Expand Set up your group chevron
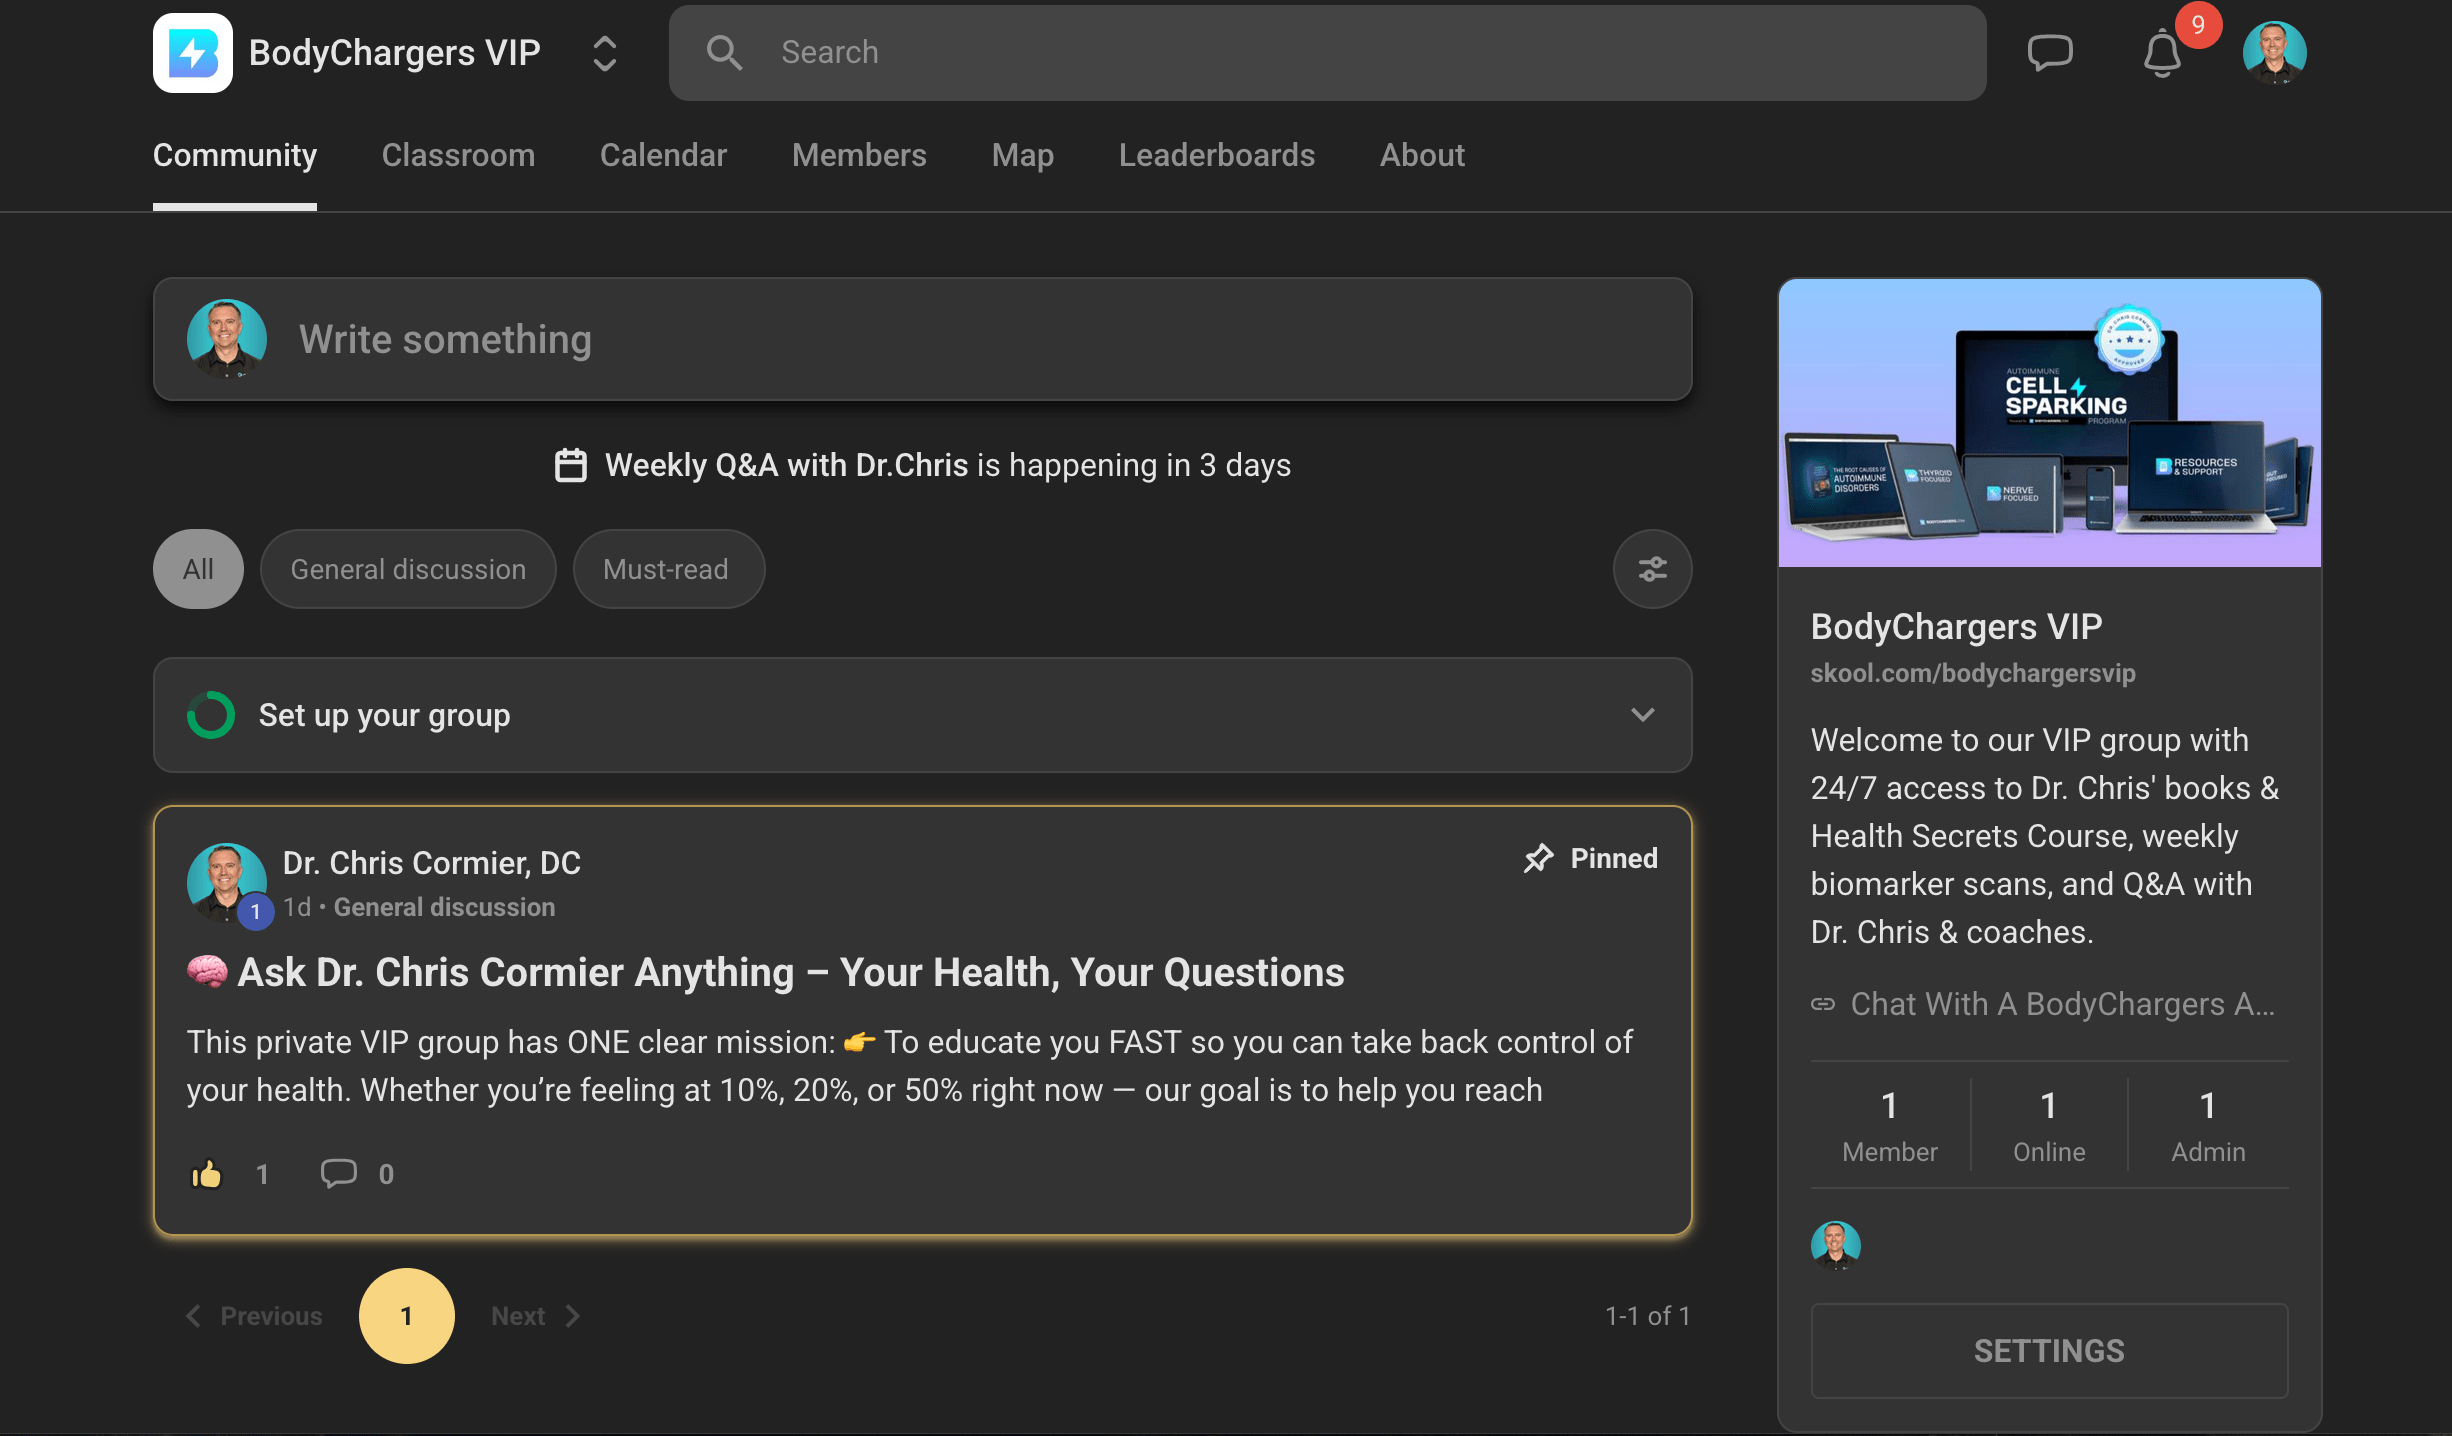Viewport: 2452px width, 1436px height. [1642, 715]
